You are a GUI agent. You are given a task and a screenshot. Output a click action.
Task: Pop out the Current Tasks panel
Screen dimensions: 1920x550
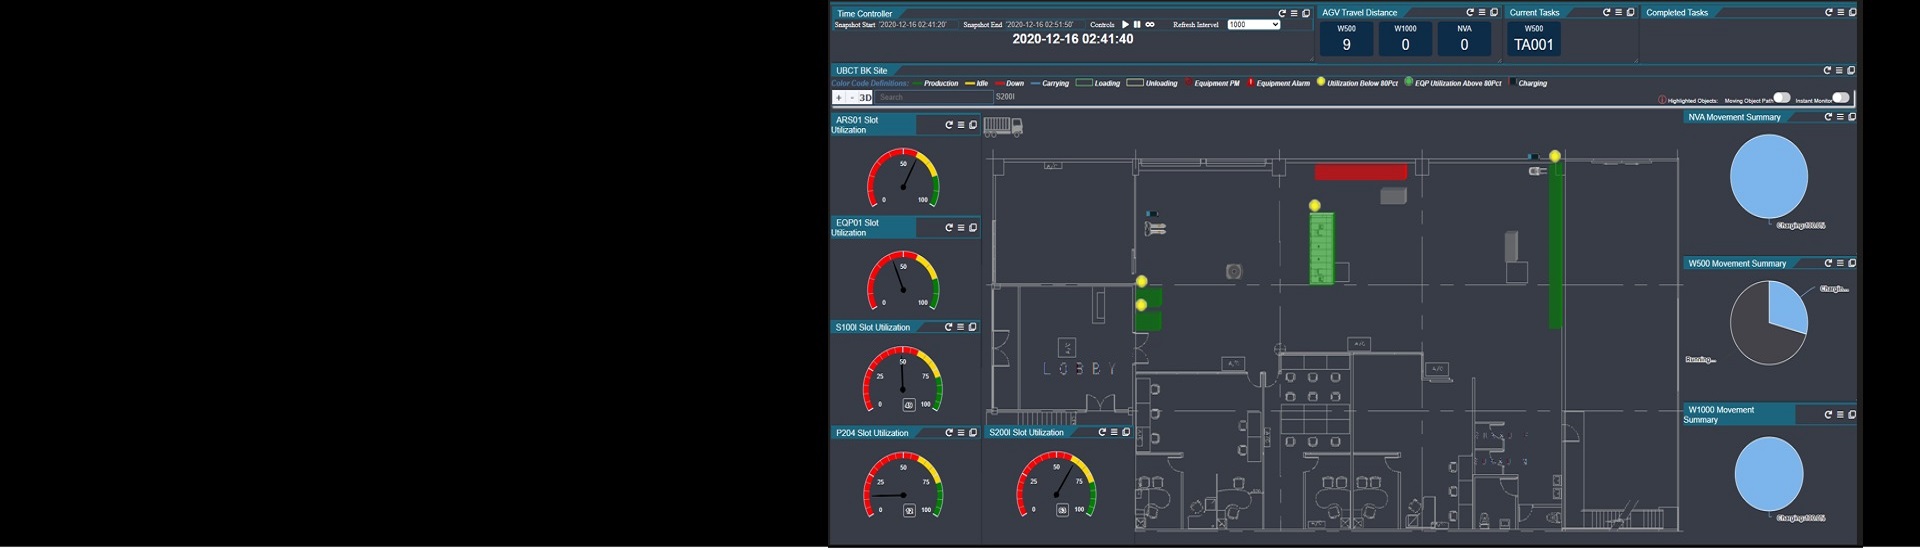pos(1631,12)
